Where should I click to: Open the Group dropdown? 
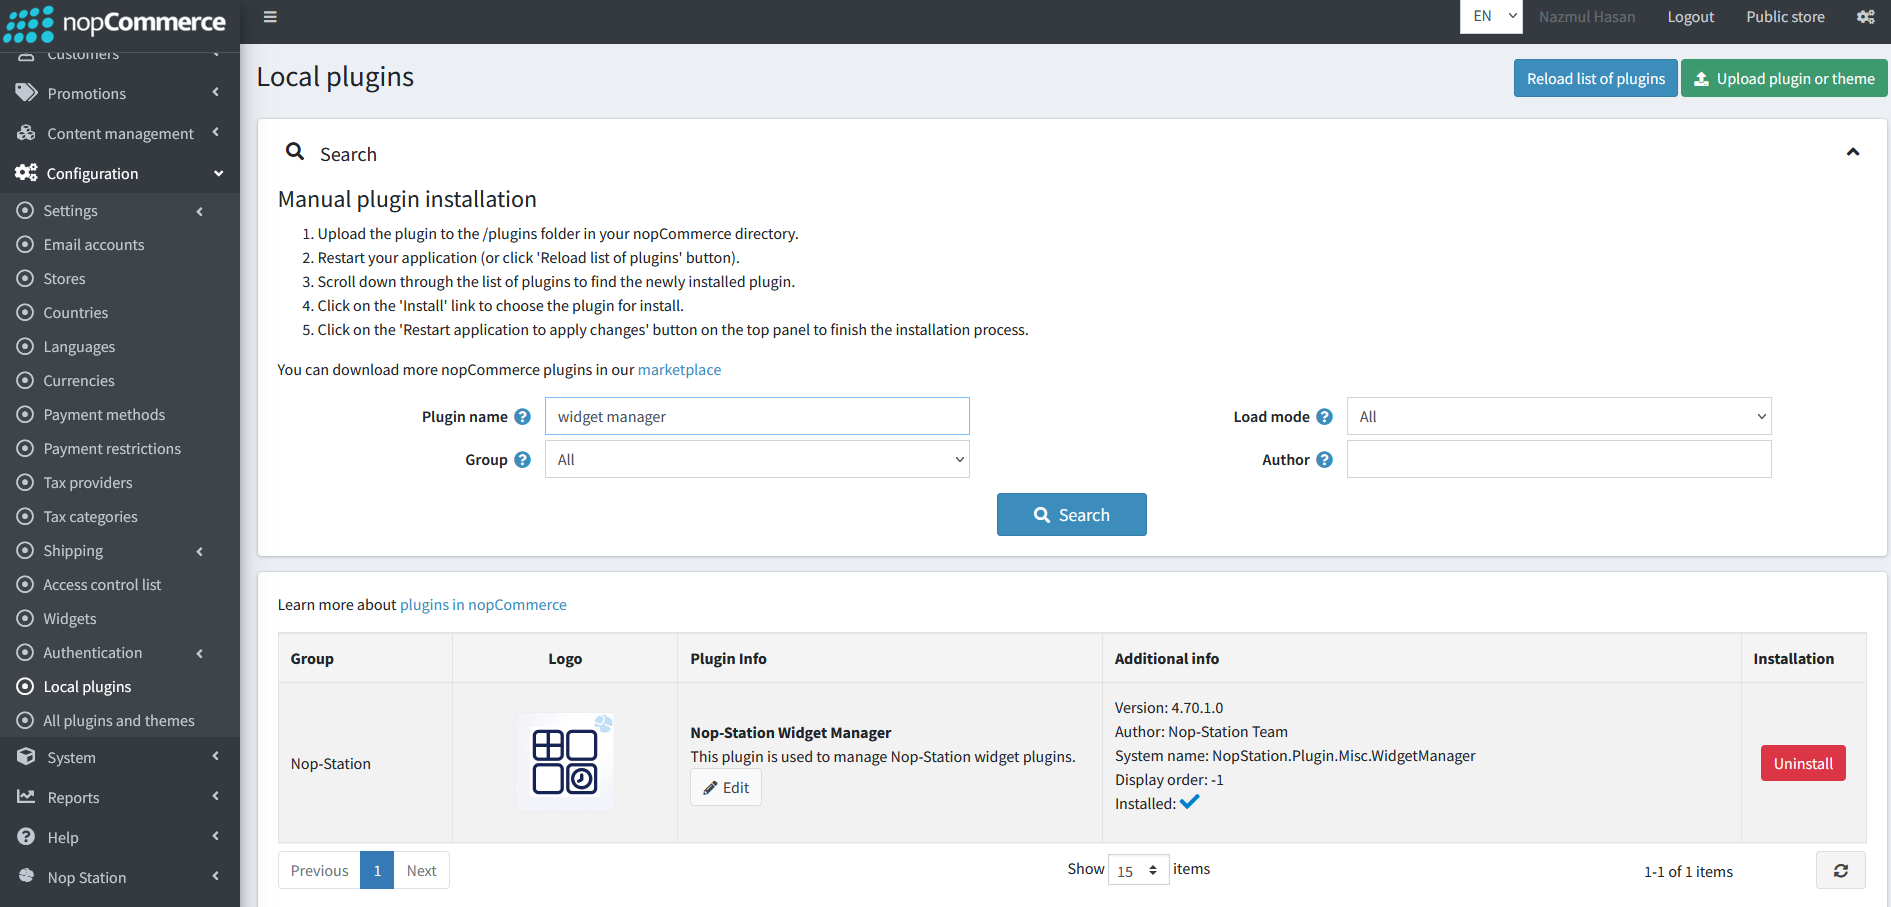pos(757,459)
